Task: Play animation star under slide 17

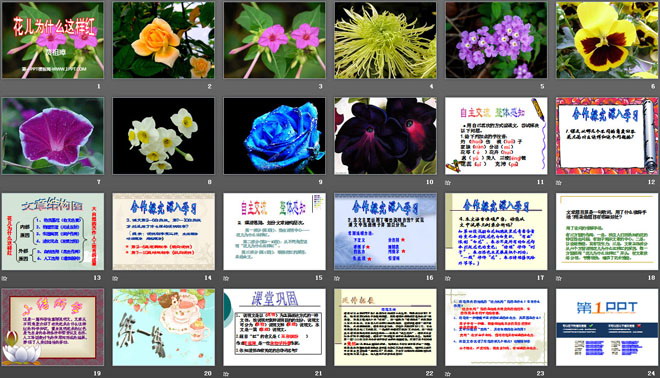Action: [x=448, y=278]
